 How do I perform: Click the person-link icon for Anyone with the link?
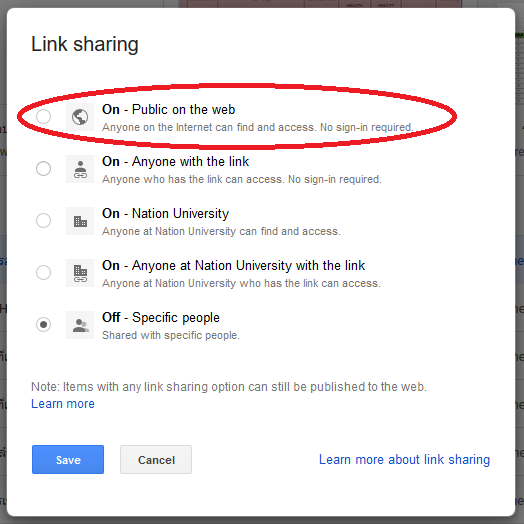(x=80, y=169)
